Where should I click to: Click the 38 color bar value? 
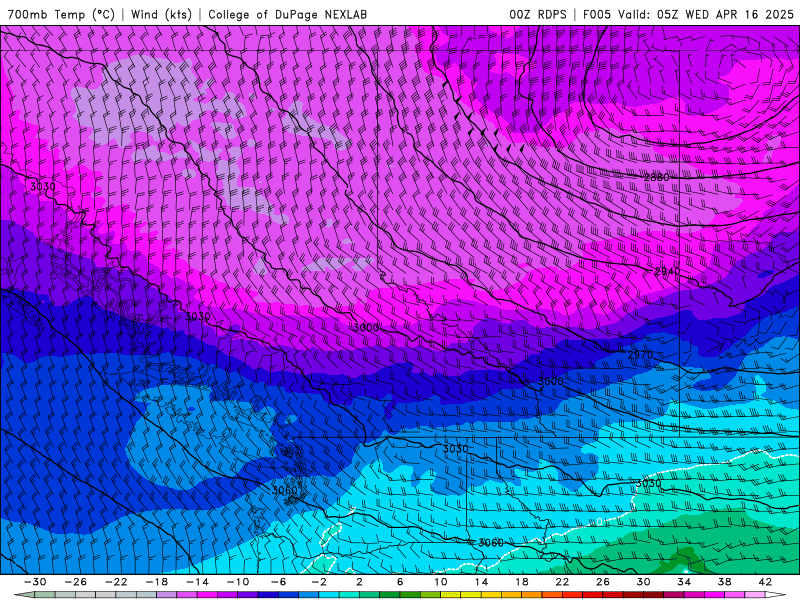(x=724, y=582)
